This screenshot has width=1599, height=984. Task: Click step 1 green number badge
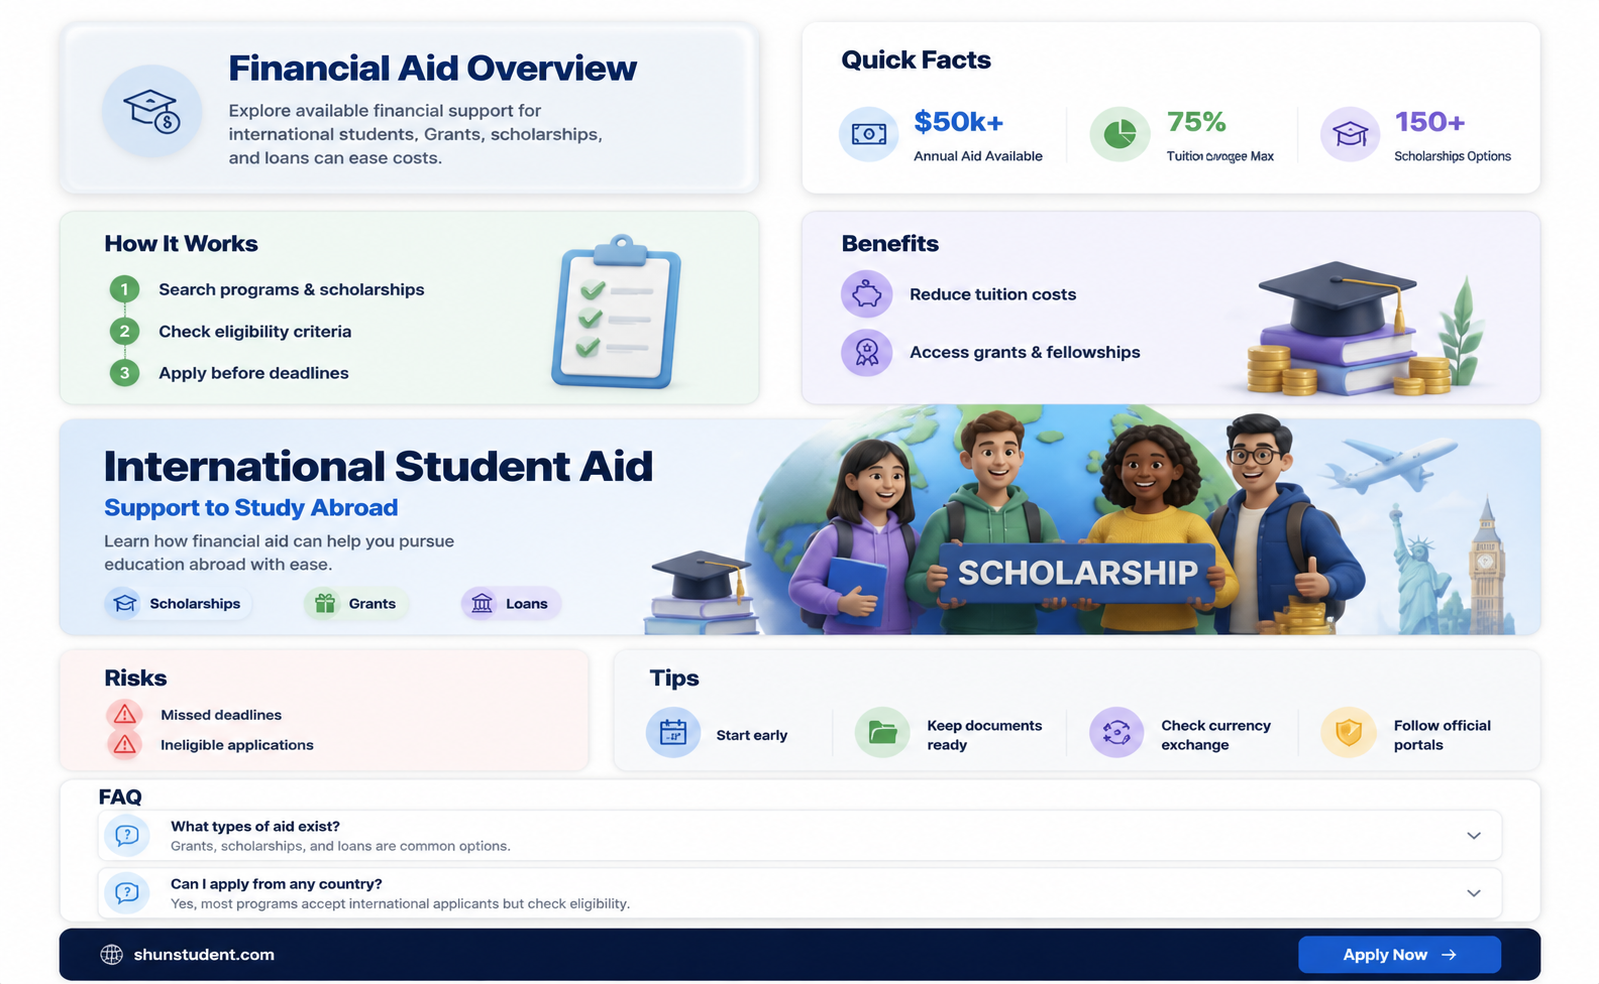124,290
